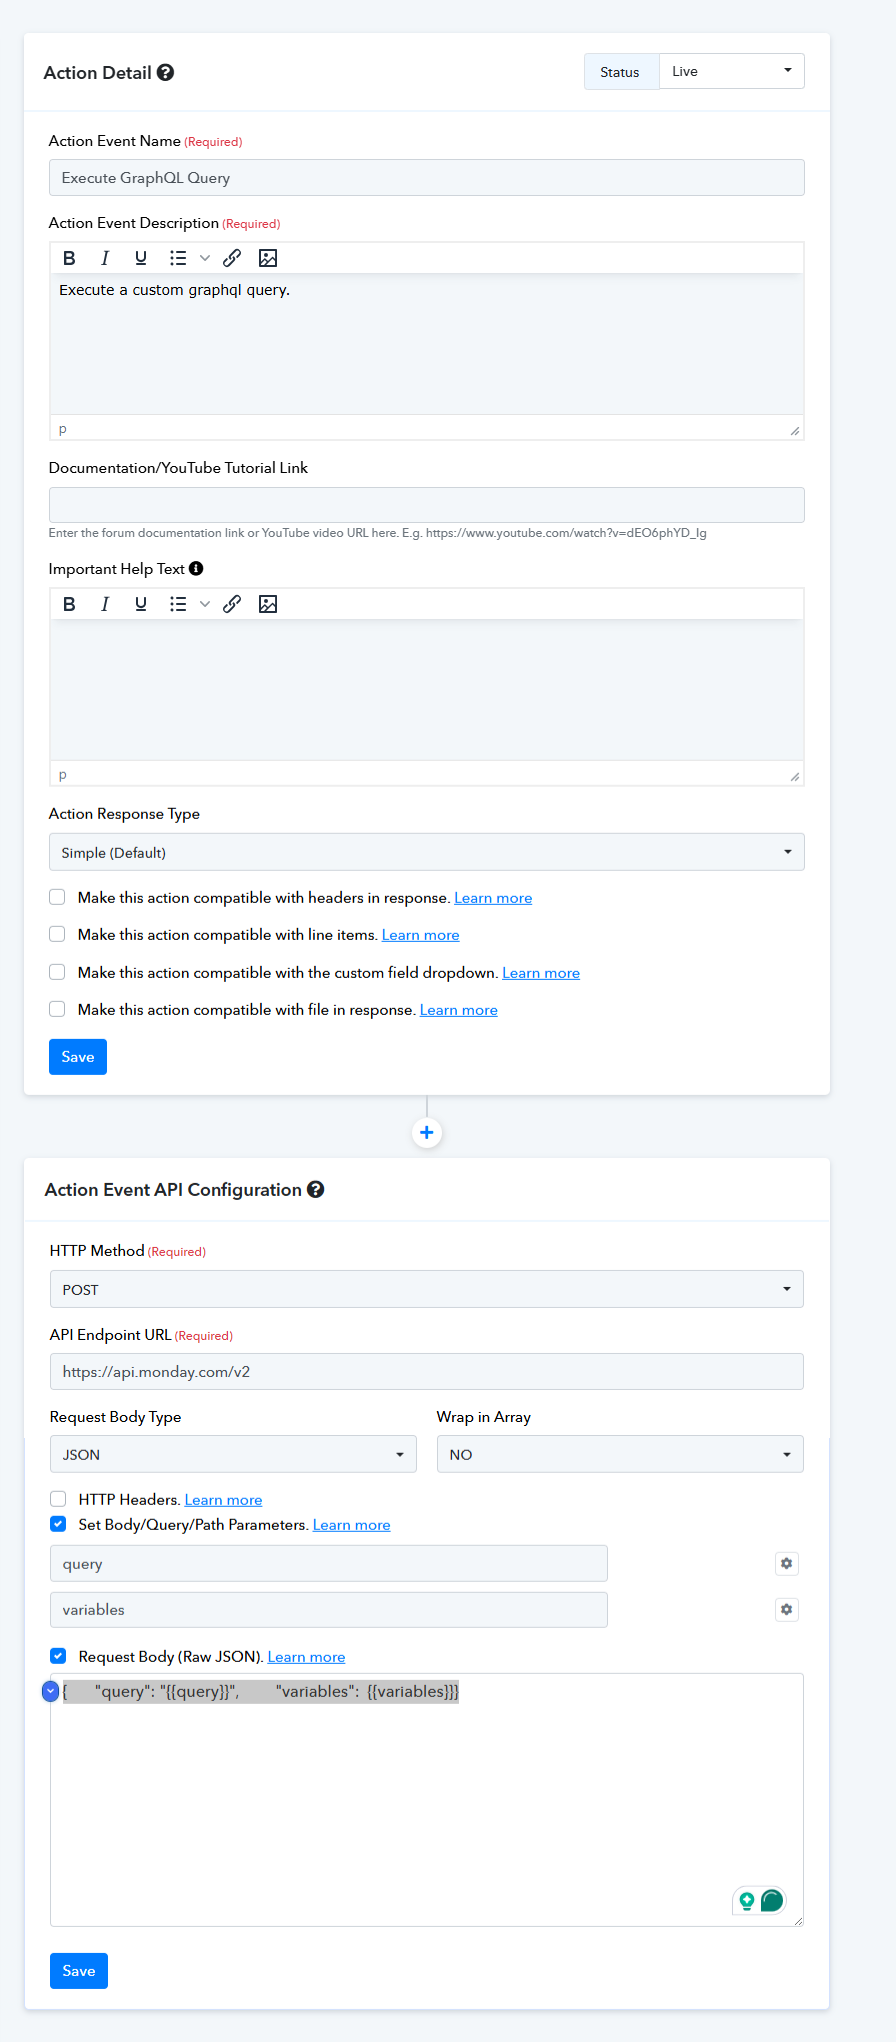Expand the HTTP Method POST dropdown

tap(426, 1290)
